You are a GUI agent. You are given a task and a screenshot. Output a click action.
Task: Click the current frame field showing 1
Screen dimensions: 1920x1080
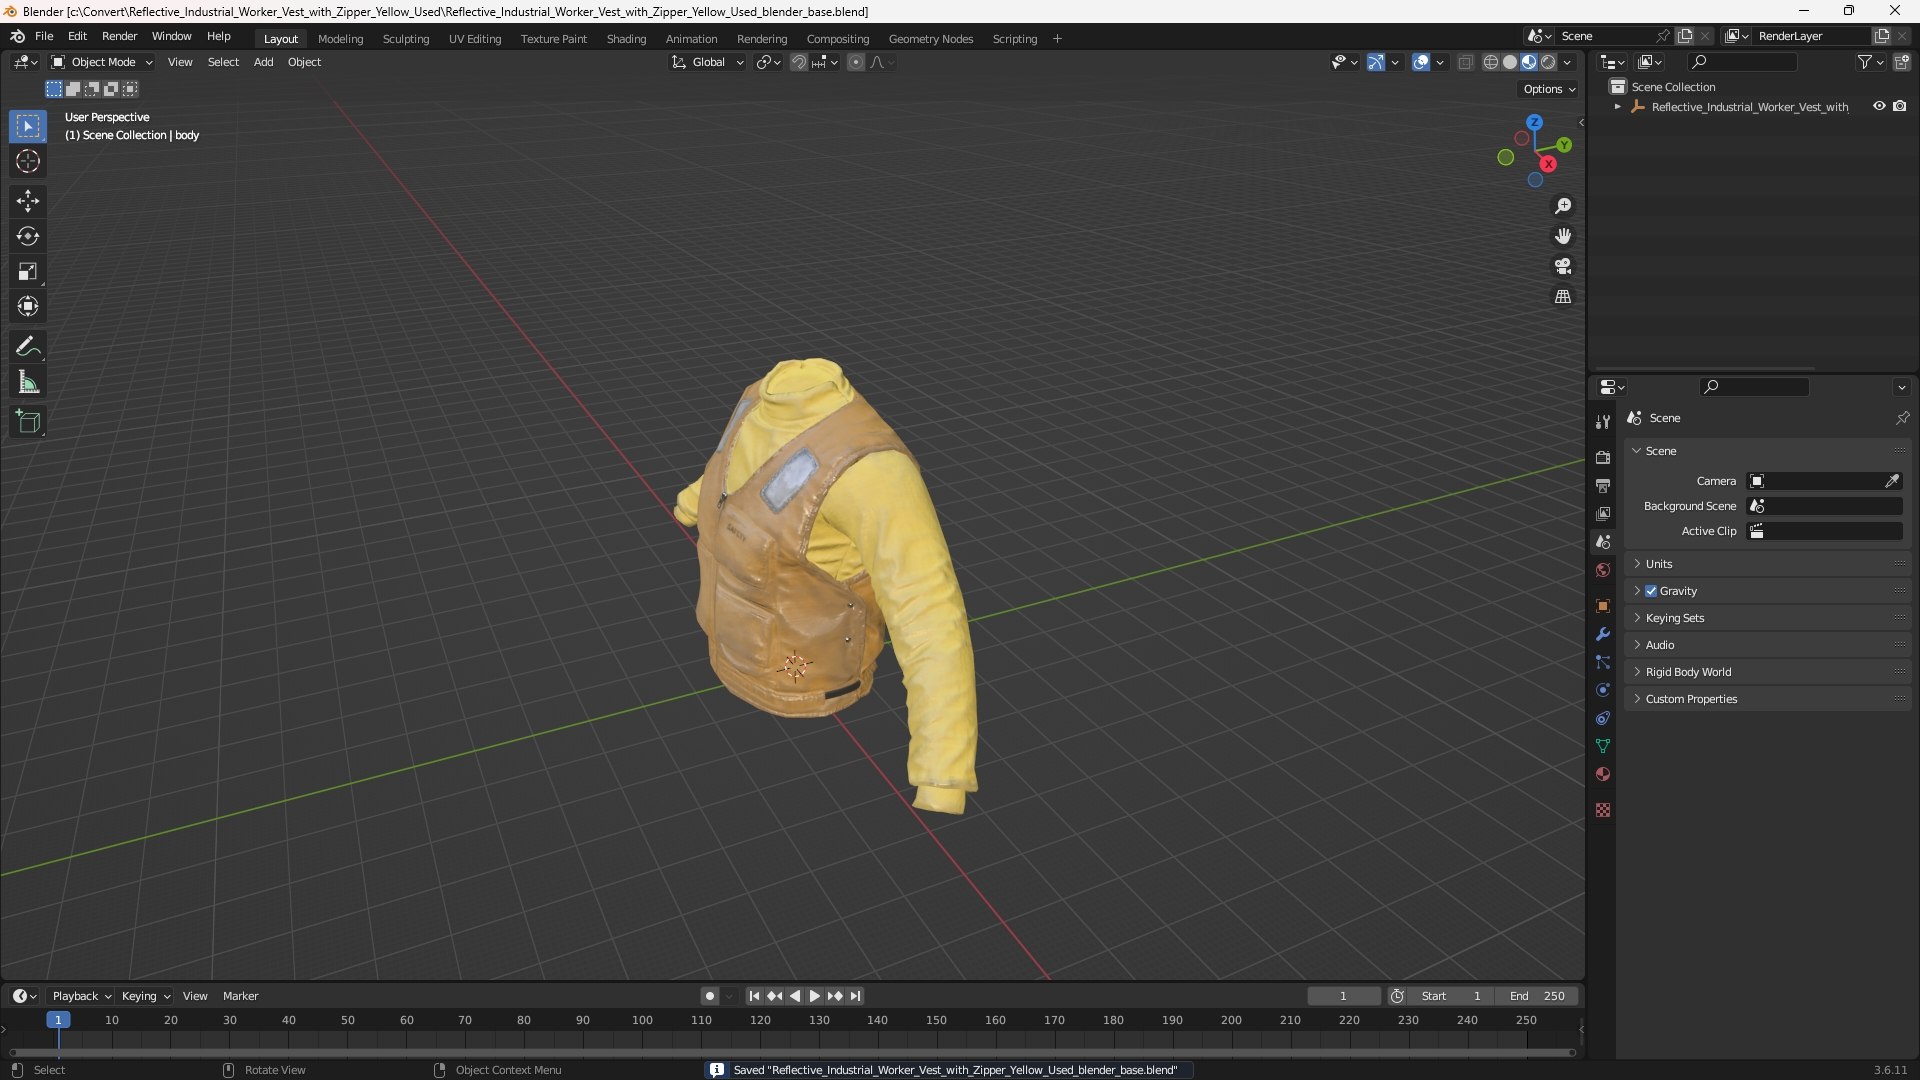(x=1343, y=996)
